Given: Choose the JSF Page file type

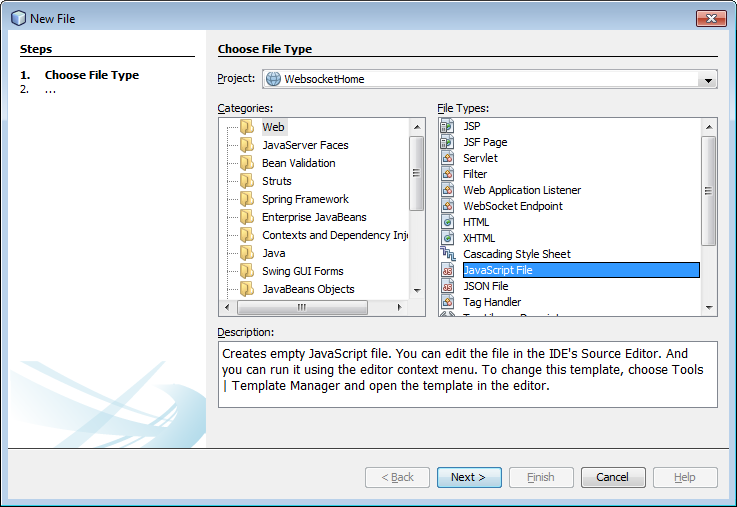Looking at the screenshot, I should (485, 142).
